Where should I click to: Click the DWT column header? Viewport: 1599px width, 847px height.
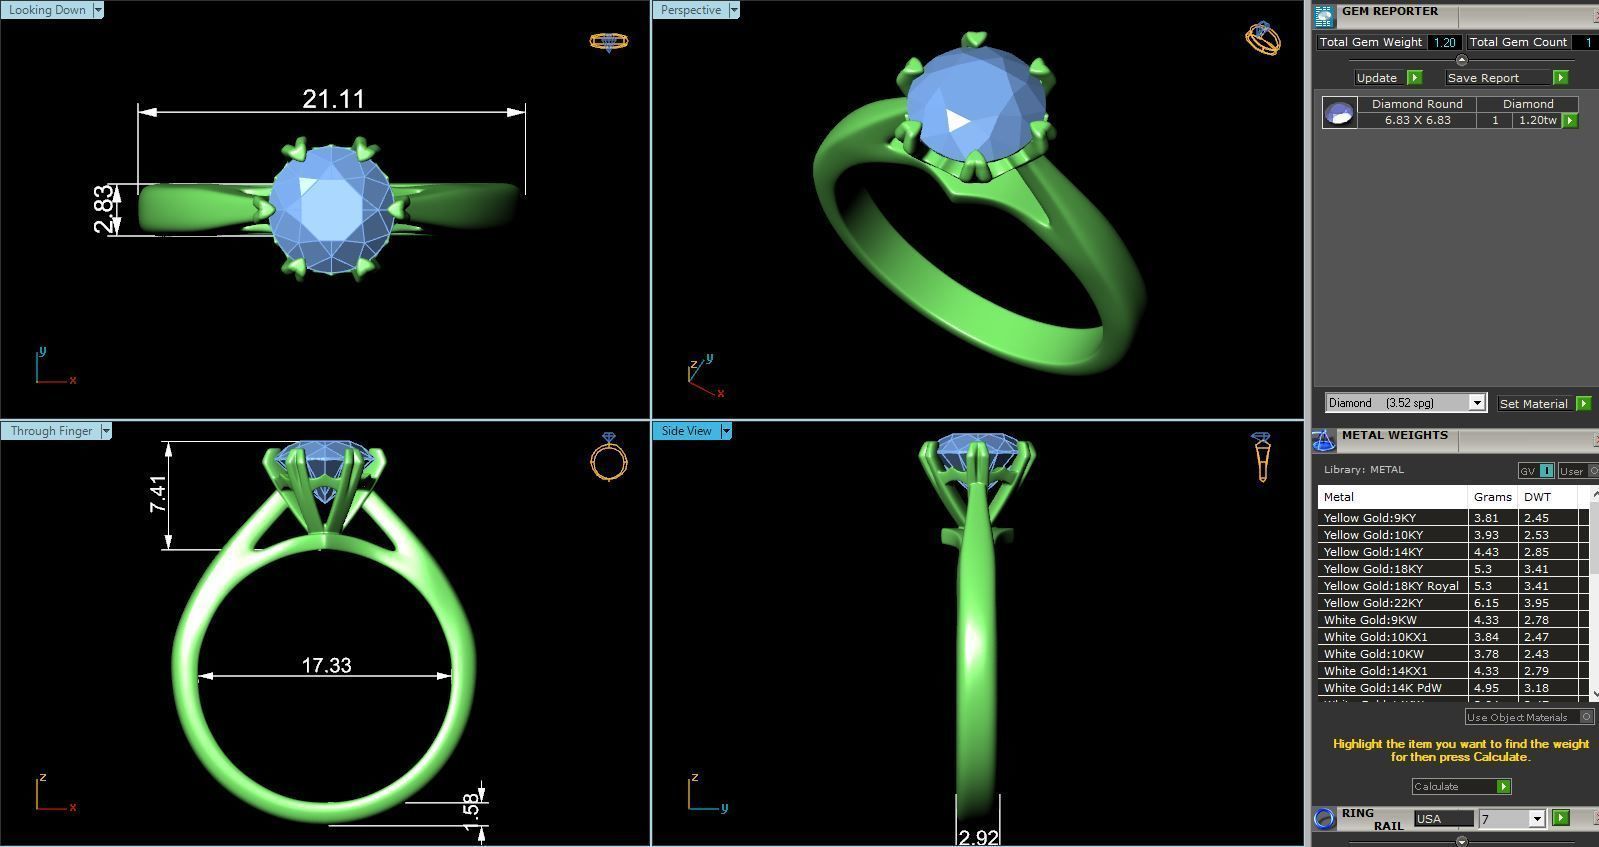pos(1548,497)
